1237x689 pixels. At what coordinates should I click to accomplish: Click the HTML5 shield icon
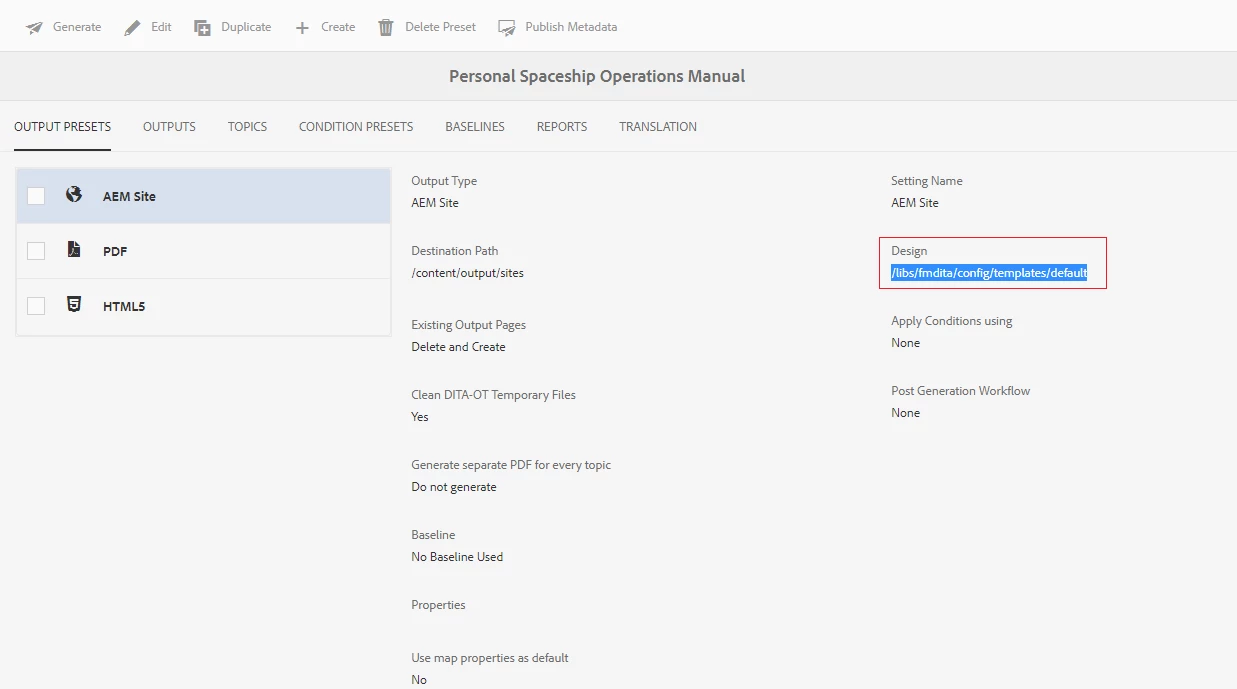(74, 305)
